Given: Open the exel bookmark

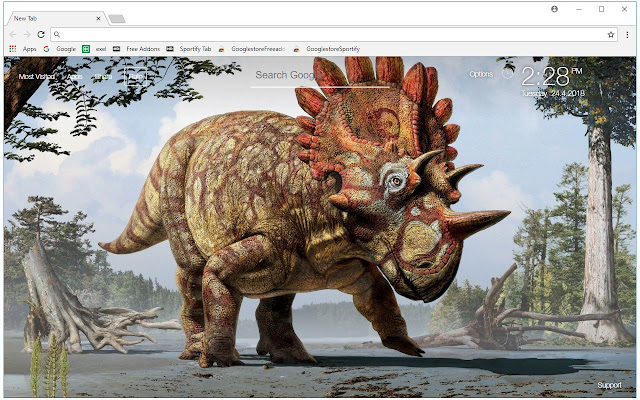Looking at the screenshot, I should click(101, 49).
